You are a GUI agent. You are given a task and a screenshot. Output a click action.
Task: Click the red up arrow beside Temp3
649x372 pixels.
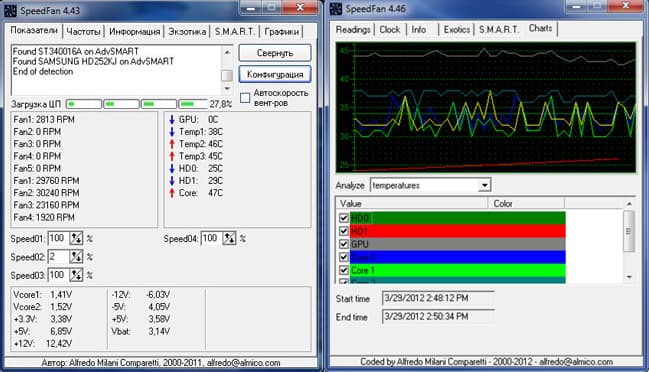(x=172, y=156)
